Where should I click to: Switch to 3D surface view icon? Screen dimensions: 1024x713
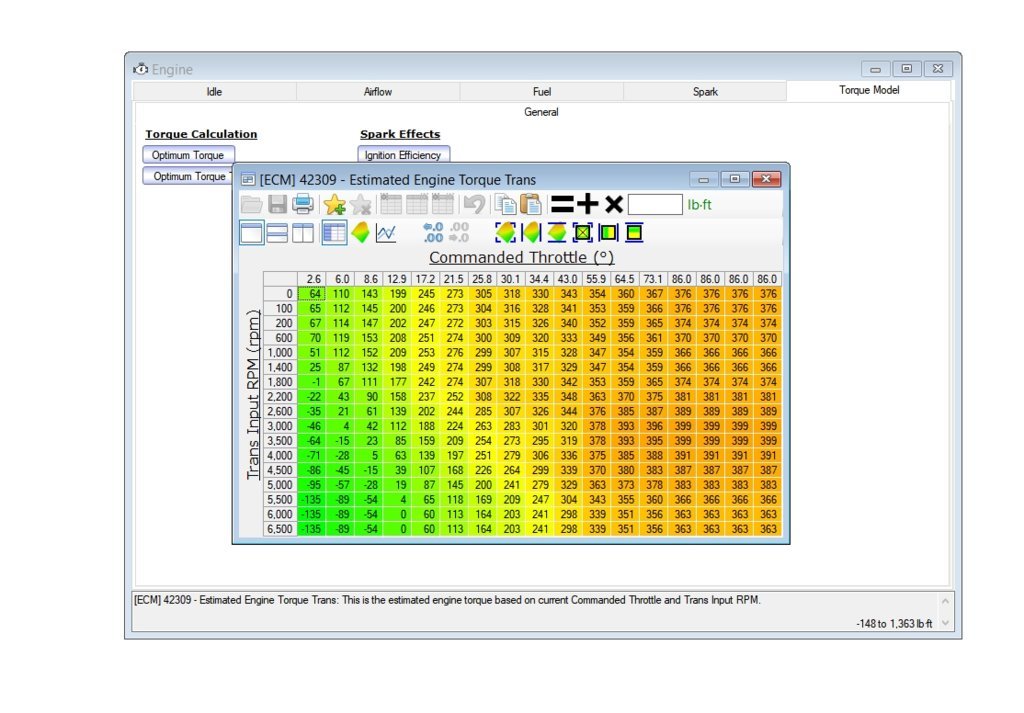click(360, 232)
